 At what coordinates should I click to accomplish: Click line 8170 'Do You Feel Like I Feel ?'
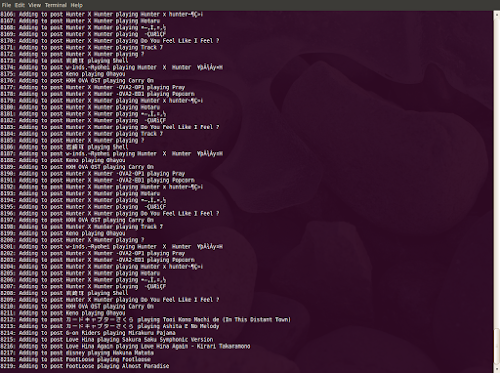pyautogui.click(x=180, y=41)
